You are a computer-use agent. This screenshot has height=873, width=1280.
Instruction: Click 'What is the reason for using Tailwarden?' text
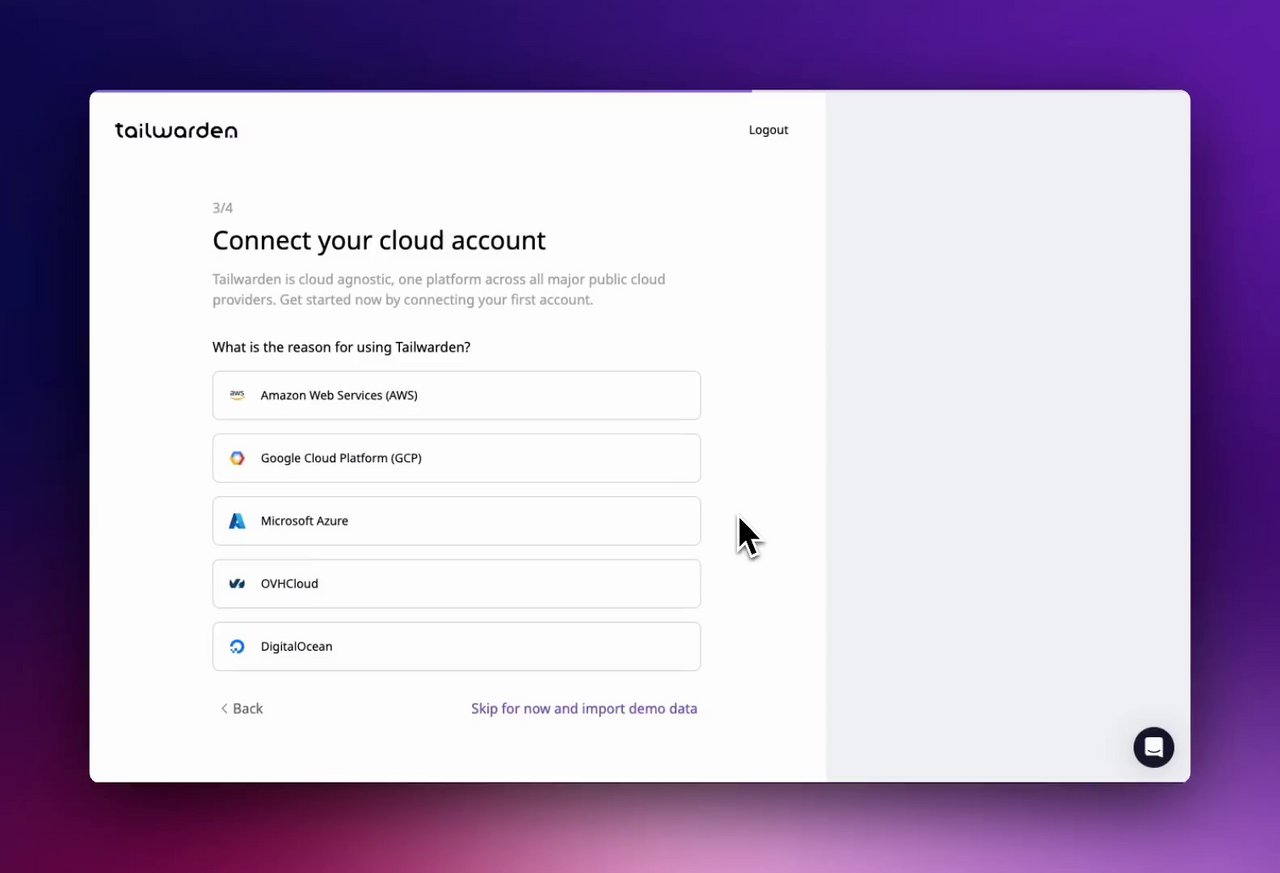click(341, 347)
